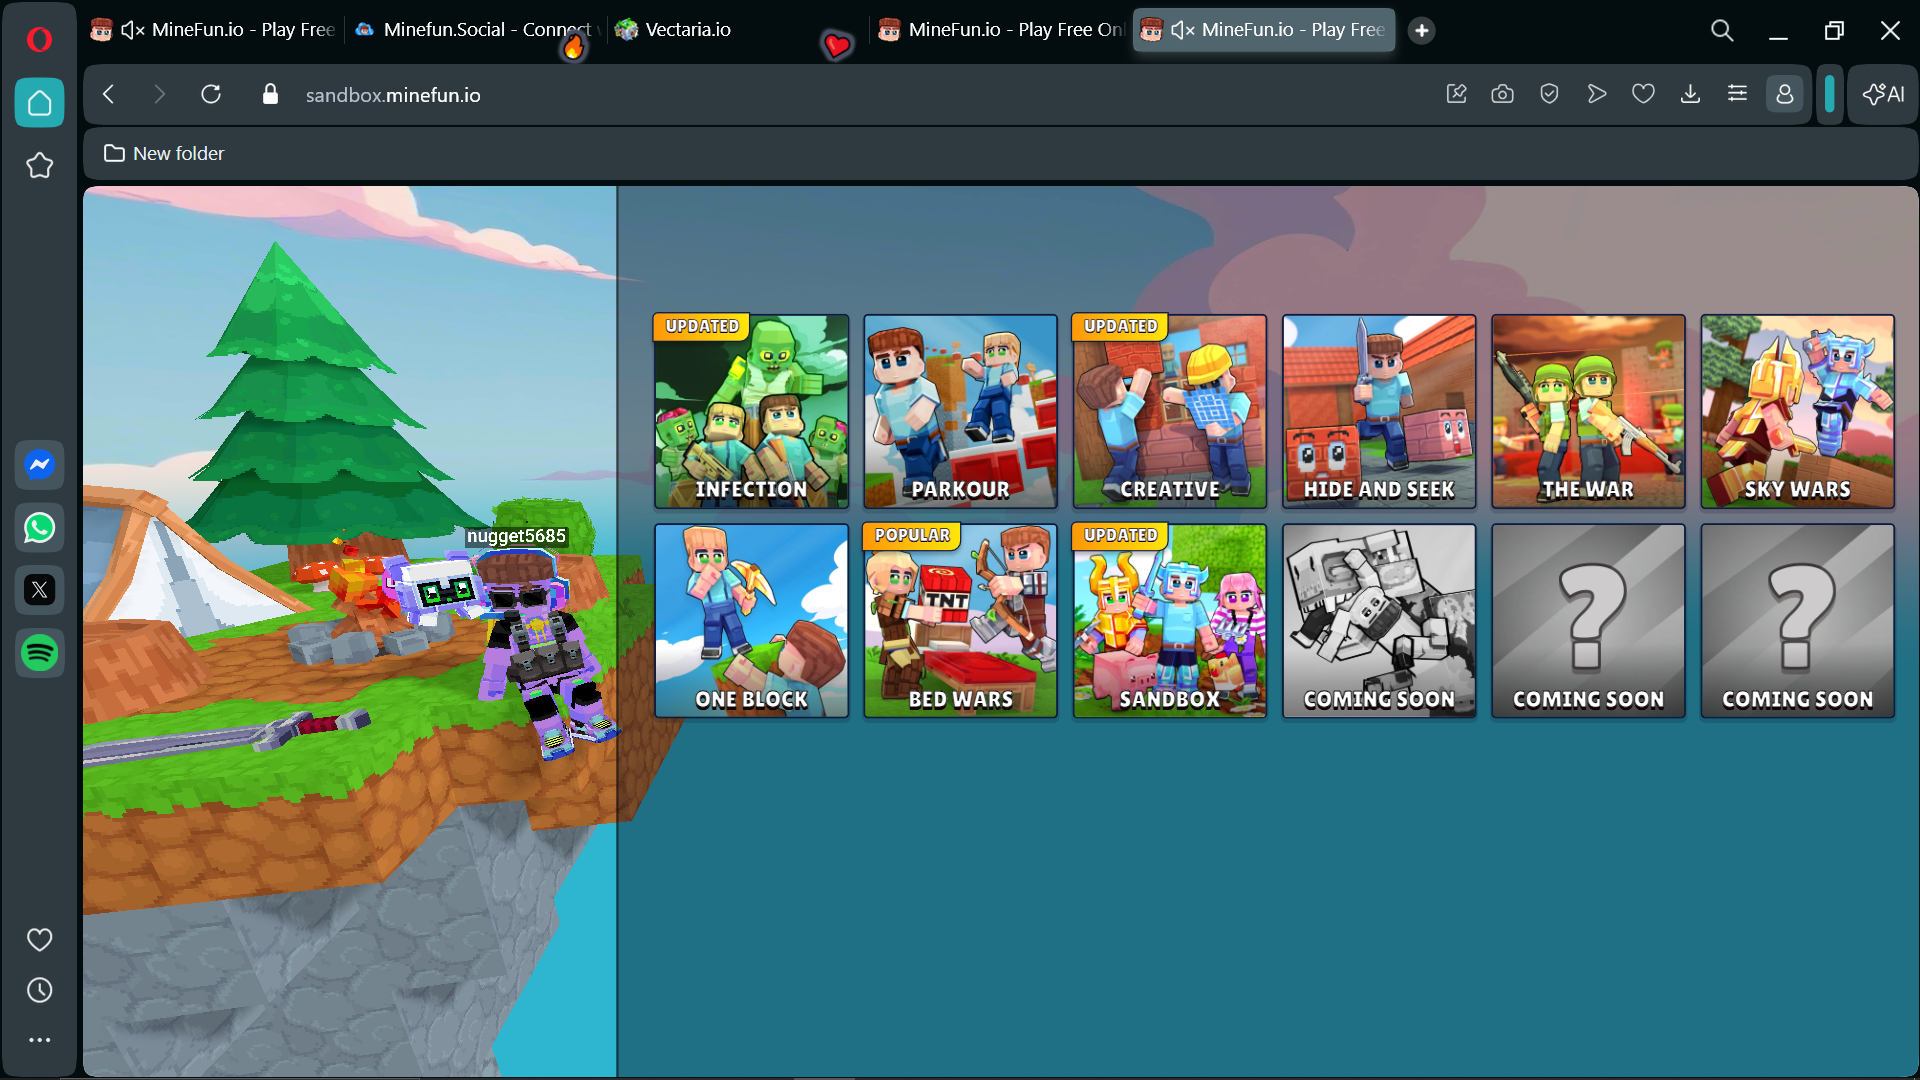Click the address bar URL
The width and height of the screenshot is (1920, 1080).
393,95
